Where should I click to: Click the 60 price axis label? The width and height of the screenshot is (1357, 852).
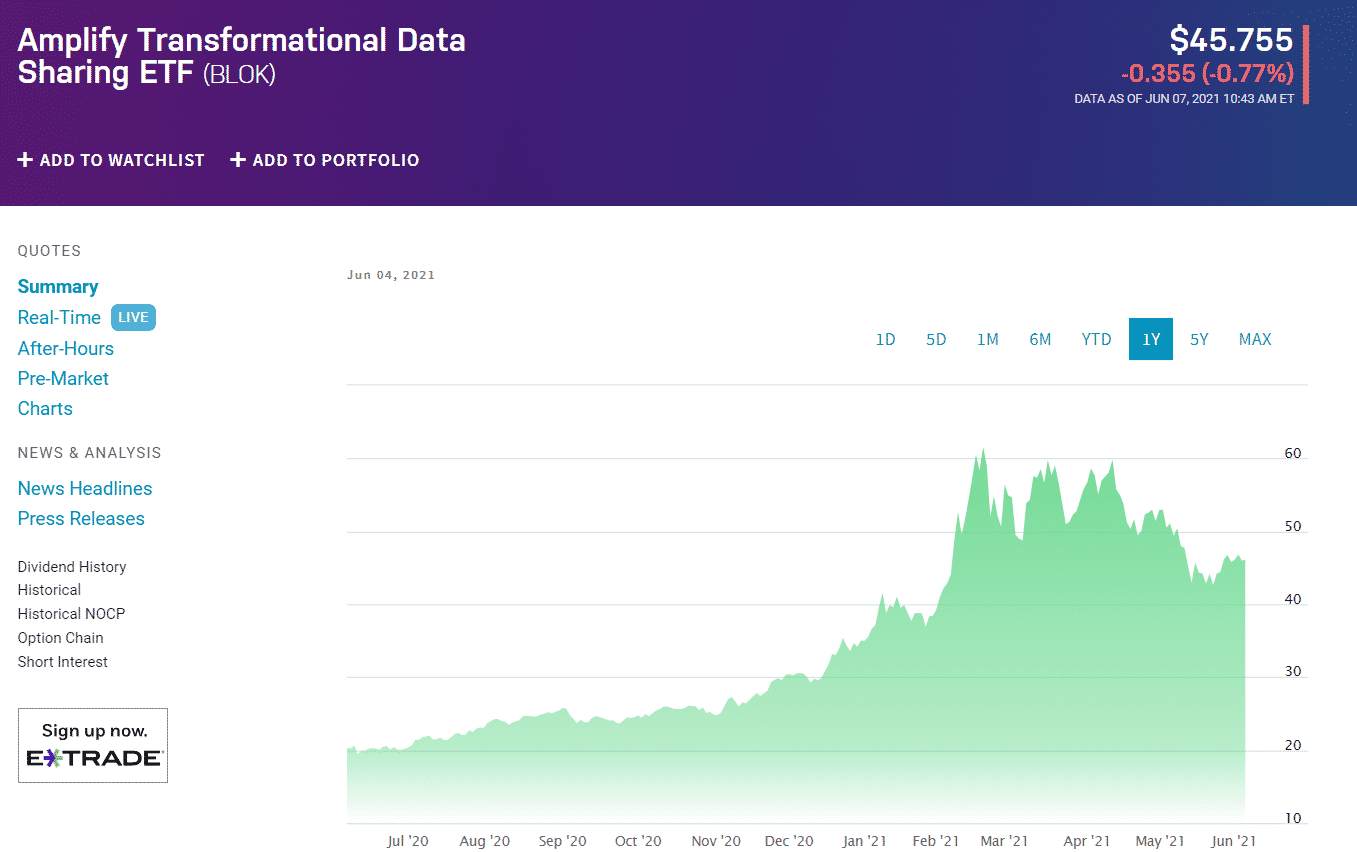(x=1293, y=454)
